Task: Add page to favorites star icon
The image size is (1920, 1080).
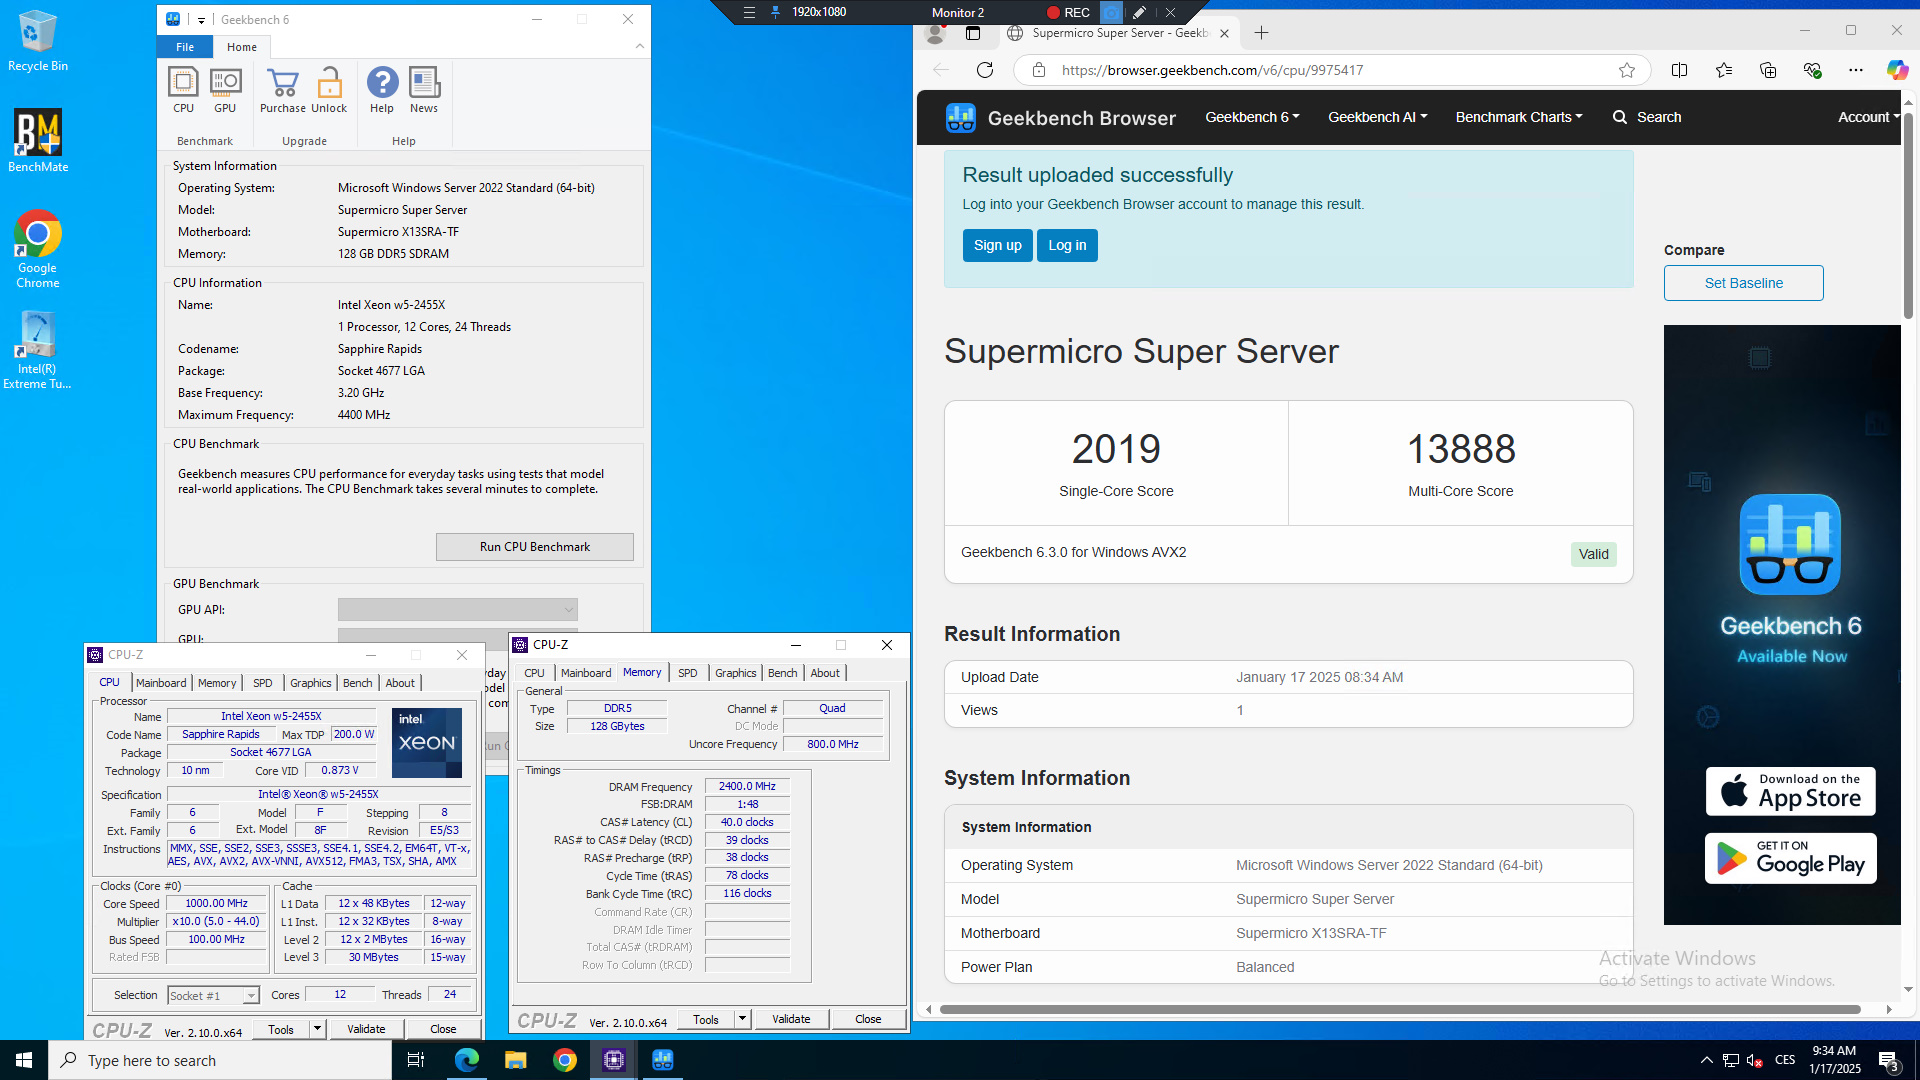Action: tap(1627, 70)
